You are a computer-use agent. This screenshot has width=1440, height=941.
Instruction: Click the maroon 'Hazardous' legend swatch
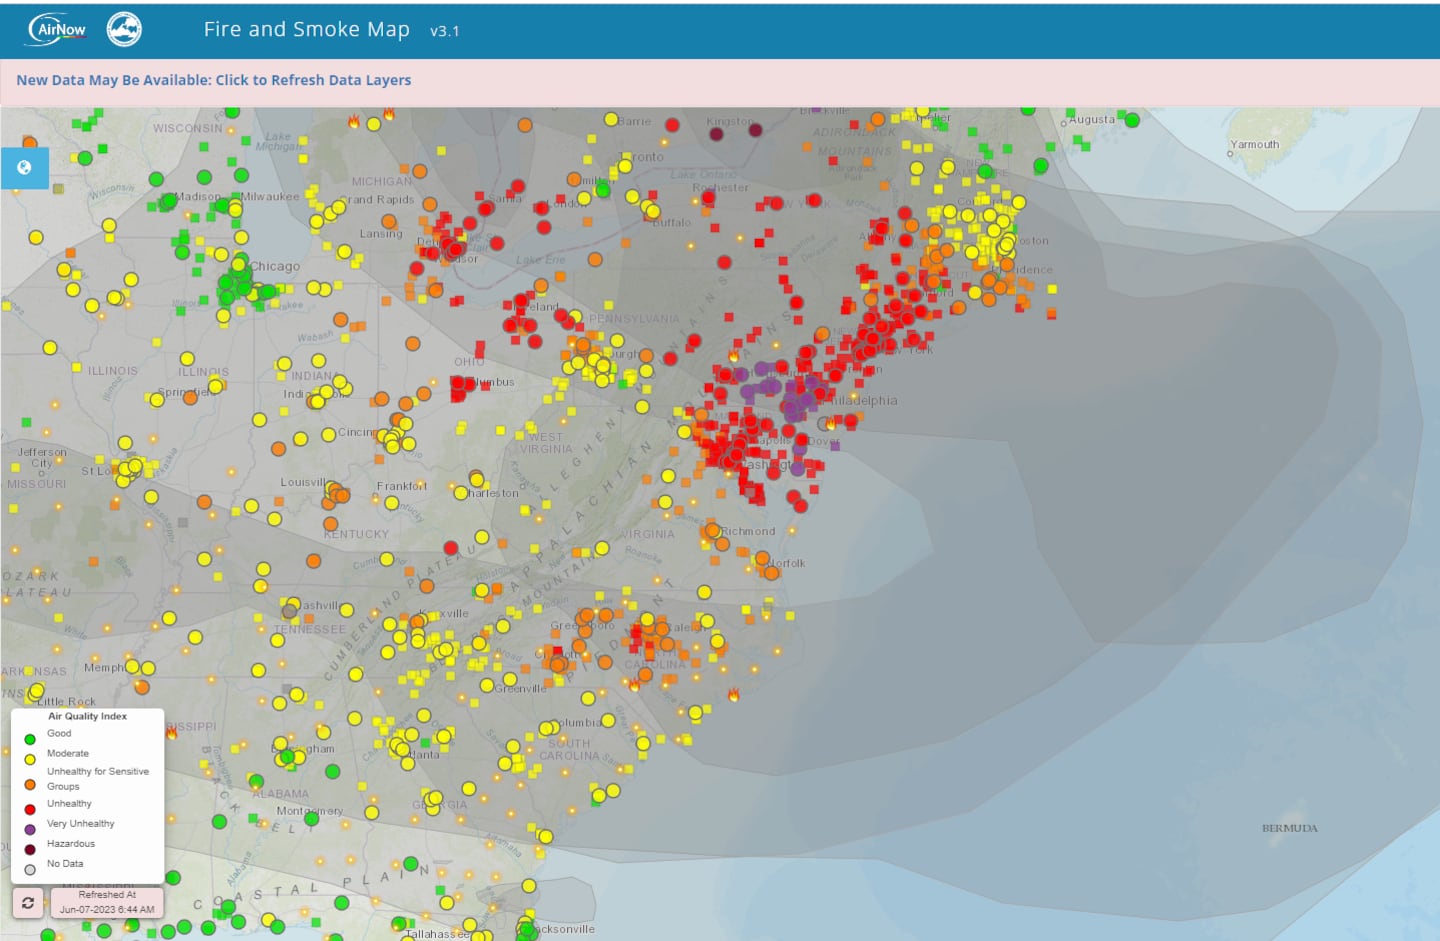pyautogui.click(x=30, y=849)
